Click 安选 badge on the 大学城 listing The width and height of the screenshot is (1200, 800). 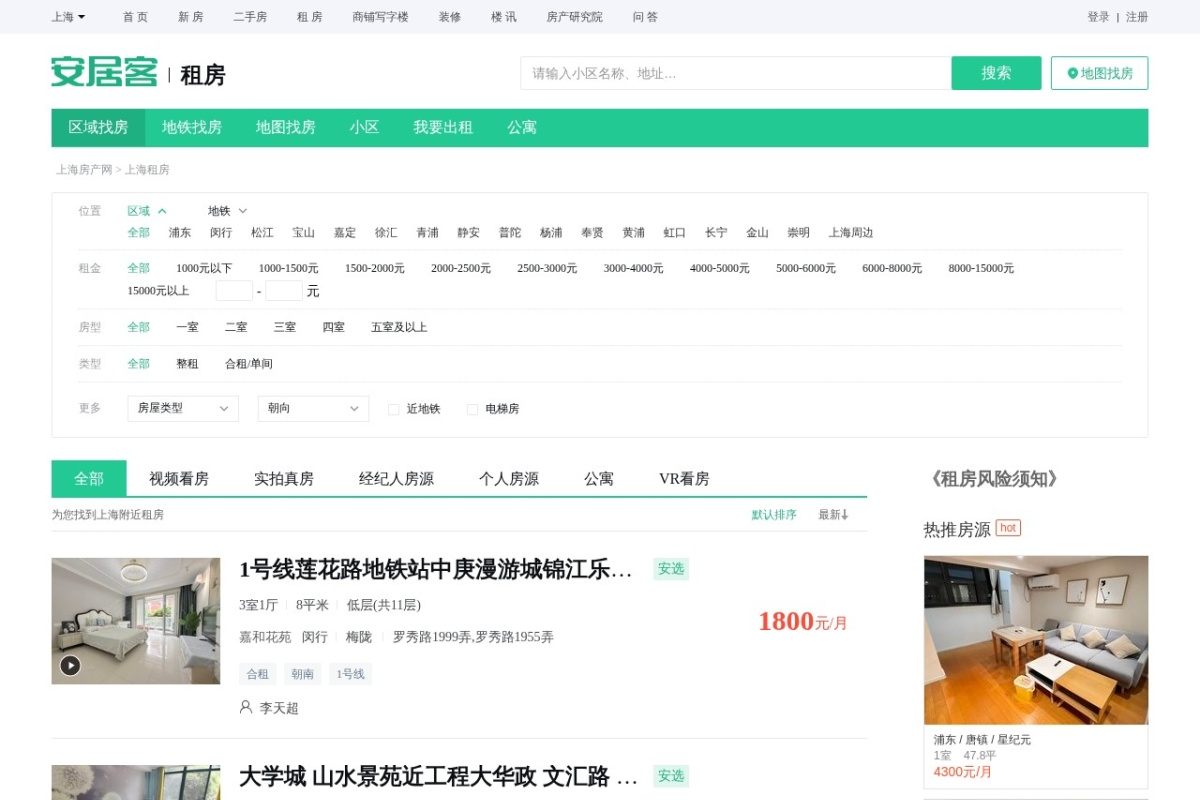[671, 776]
